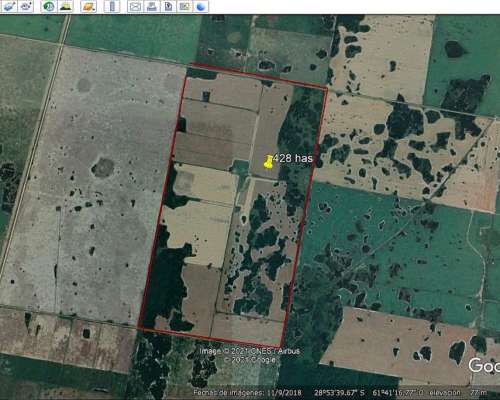Click the imagery date '11/9/2018' in the status bar

point(285,392)
